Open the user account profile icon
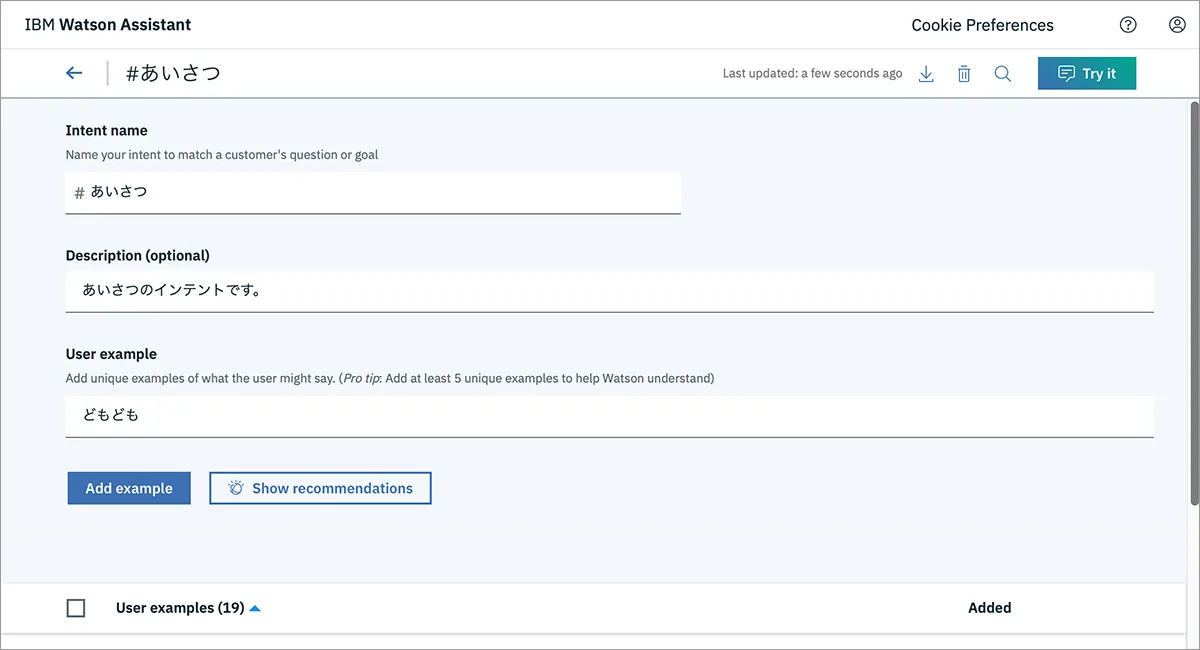Screen dimensions: 1200x650 (1177, 25)
